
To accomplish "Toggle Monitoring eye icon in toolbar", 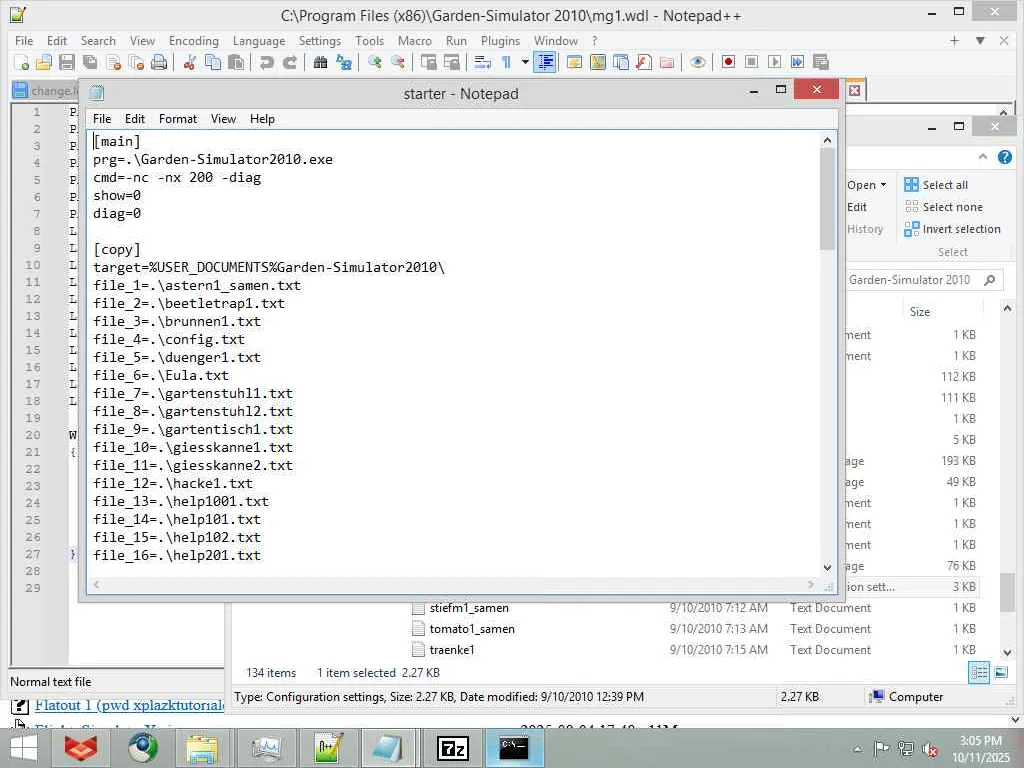I will pyautogui.click(x=697, y=62).
